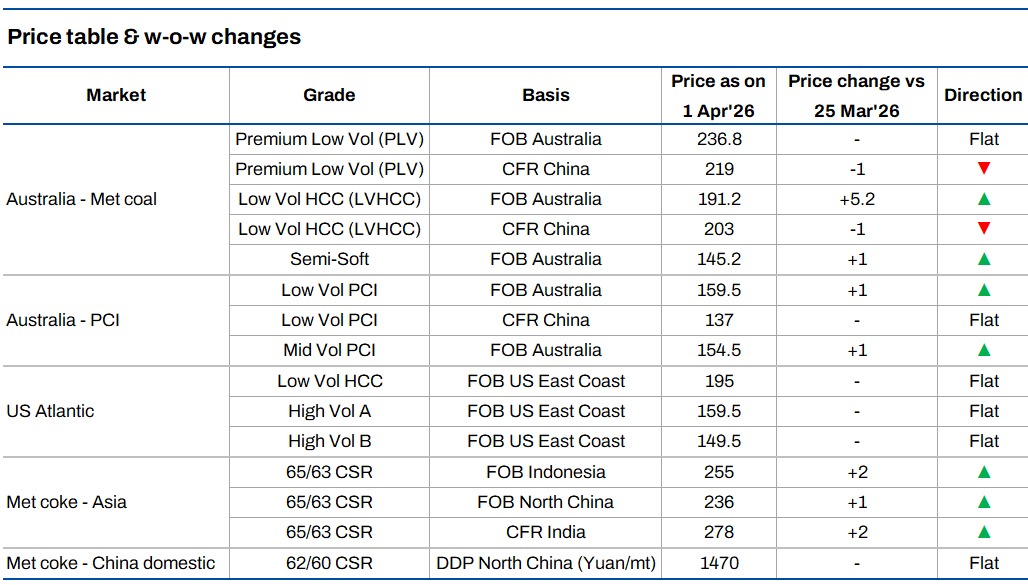Screen dimensions: 1028x585
Task: Select the green arrow in the FOB North China row
Action: (983, 502)
